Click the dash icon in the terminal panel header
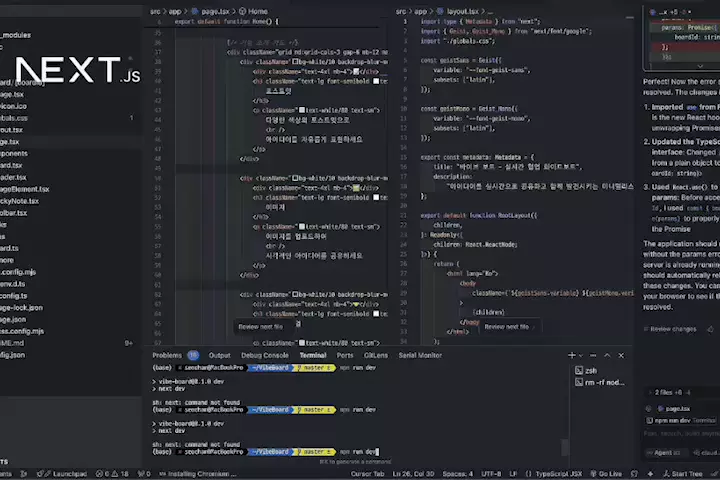Image resolution: width=720 pixels, height=480 pixels. 593,355
